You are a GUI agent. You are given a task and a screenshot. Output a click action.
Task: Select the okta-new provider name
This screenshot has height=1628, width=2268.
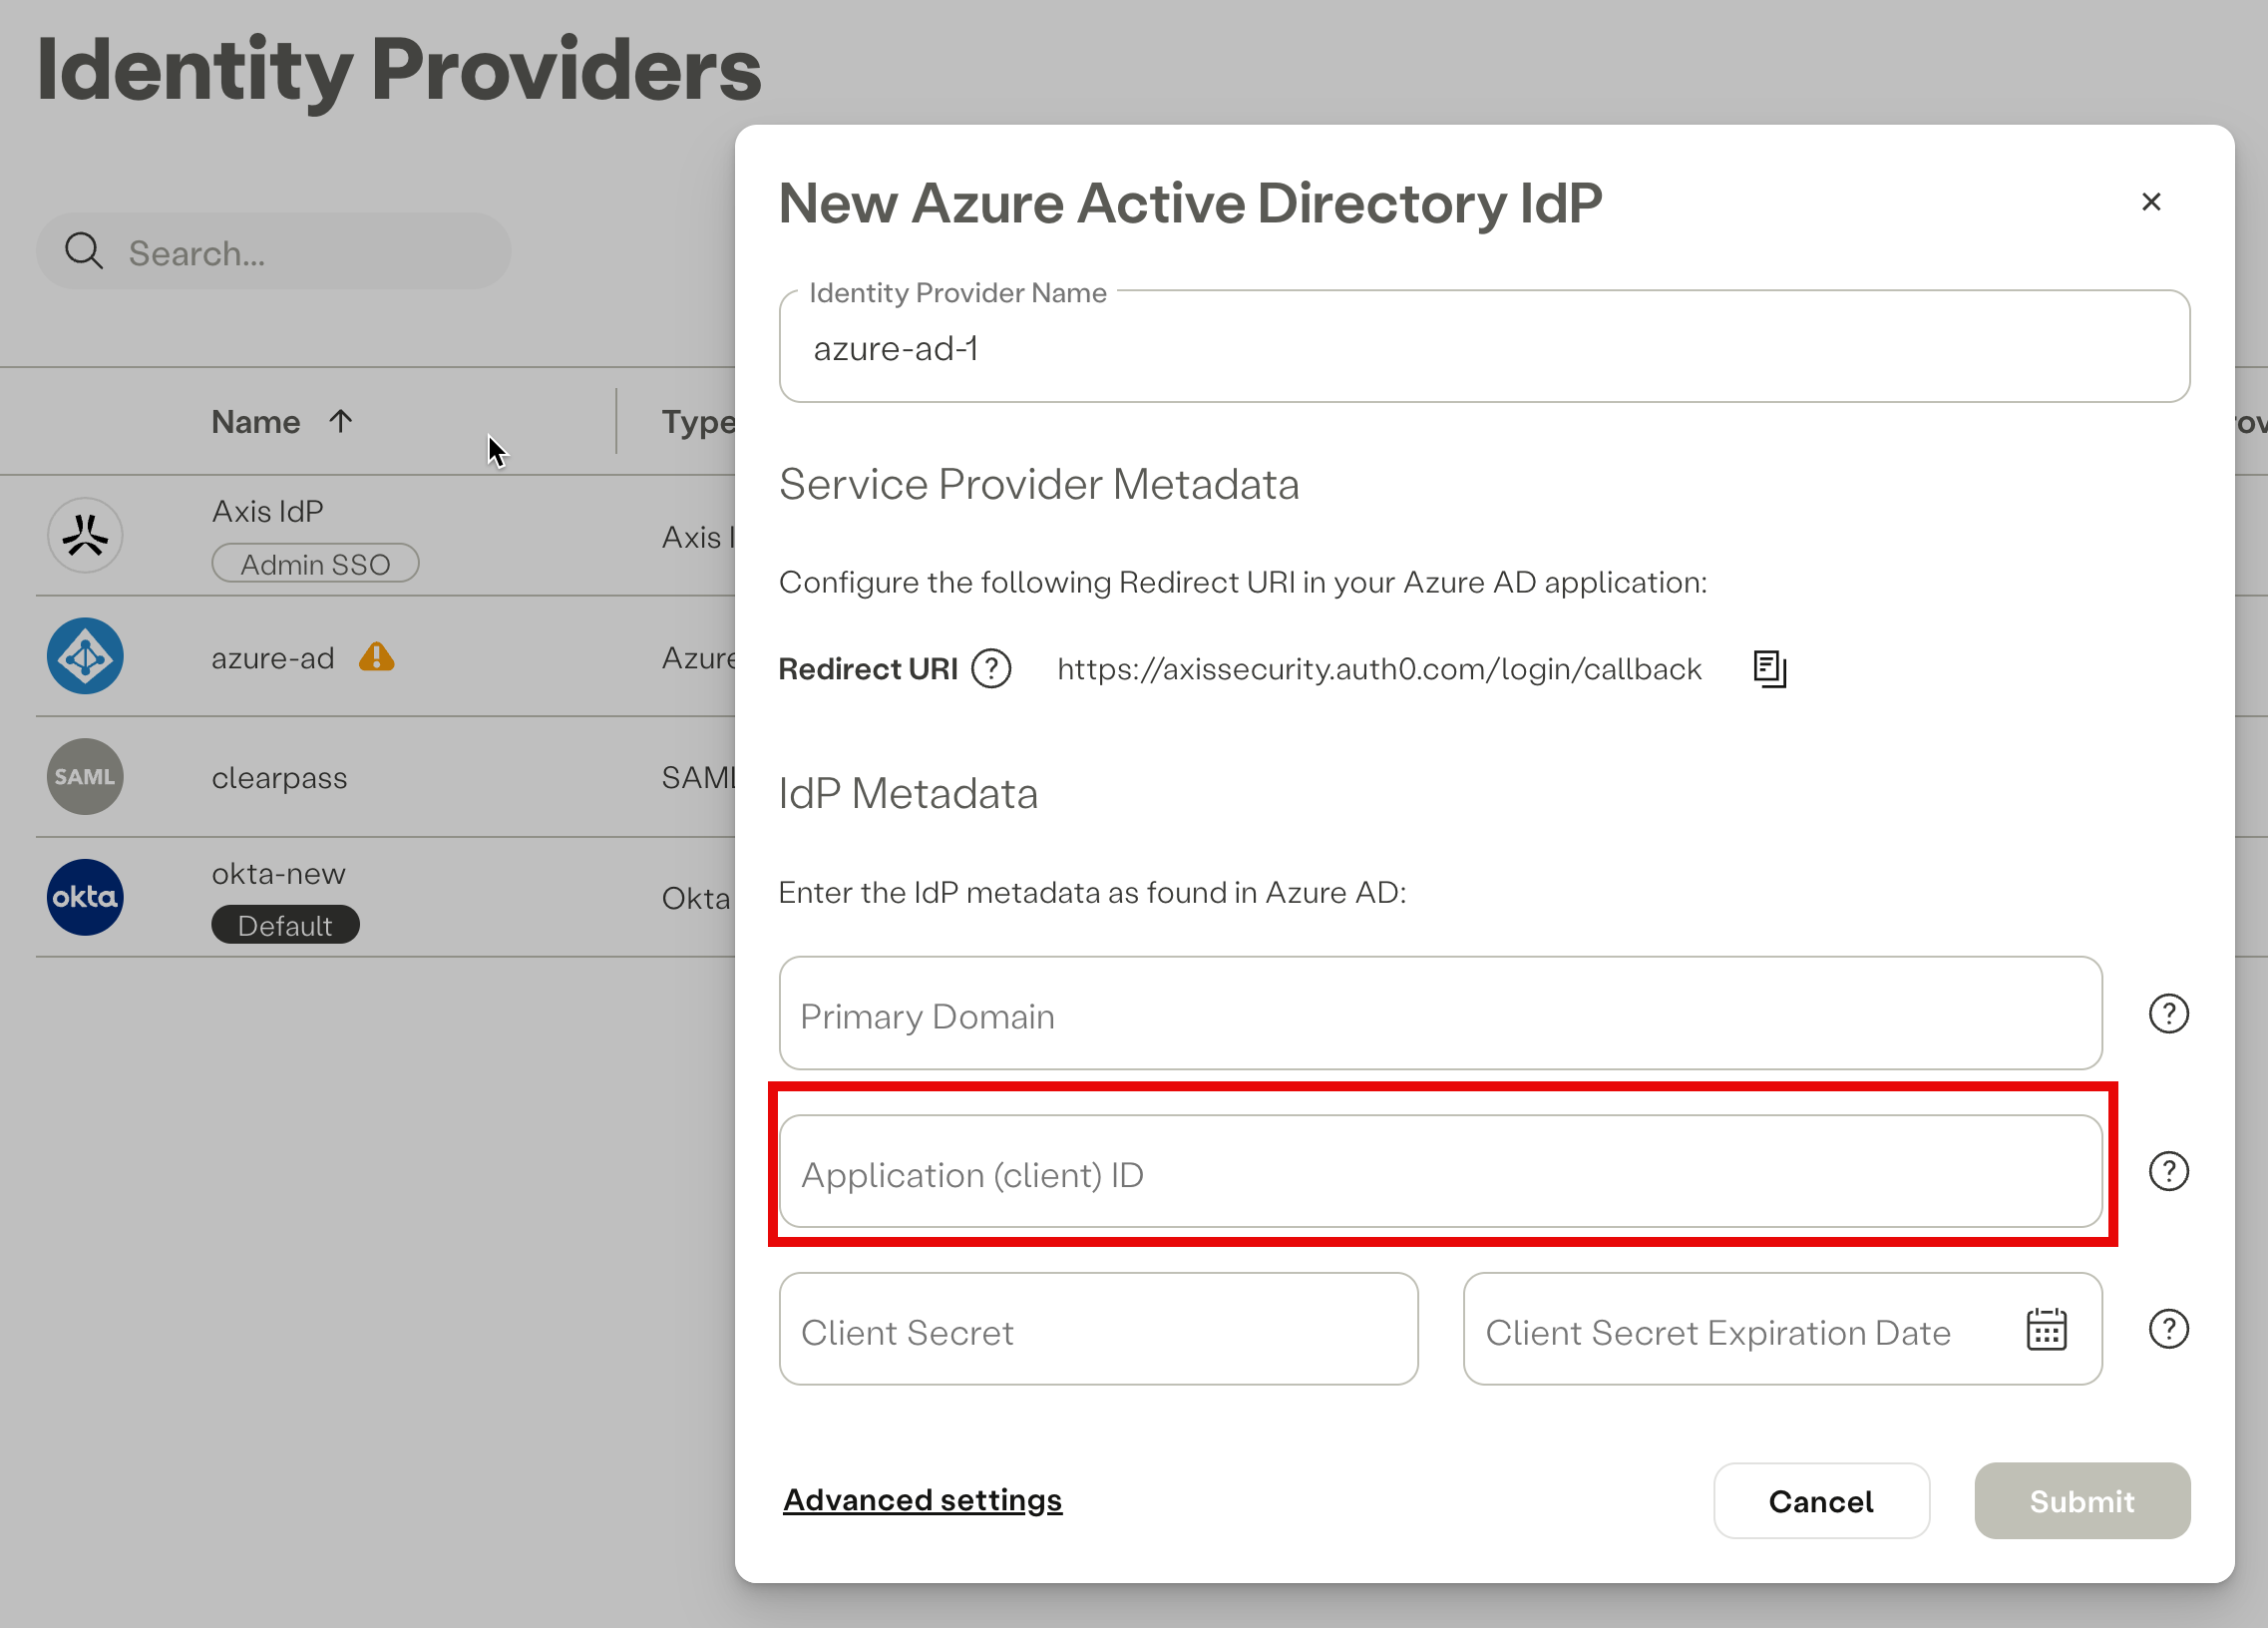[278, 874]
